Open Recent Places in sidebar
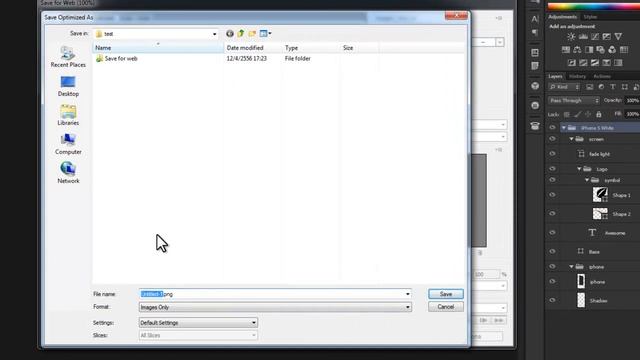Viewport: 640px width, 360px height. [68, 57]
